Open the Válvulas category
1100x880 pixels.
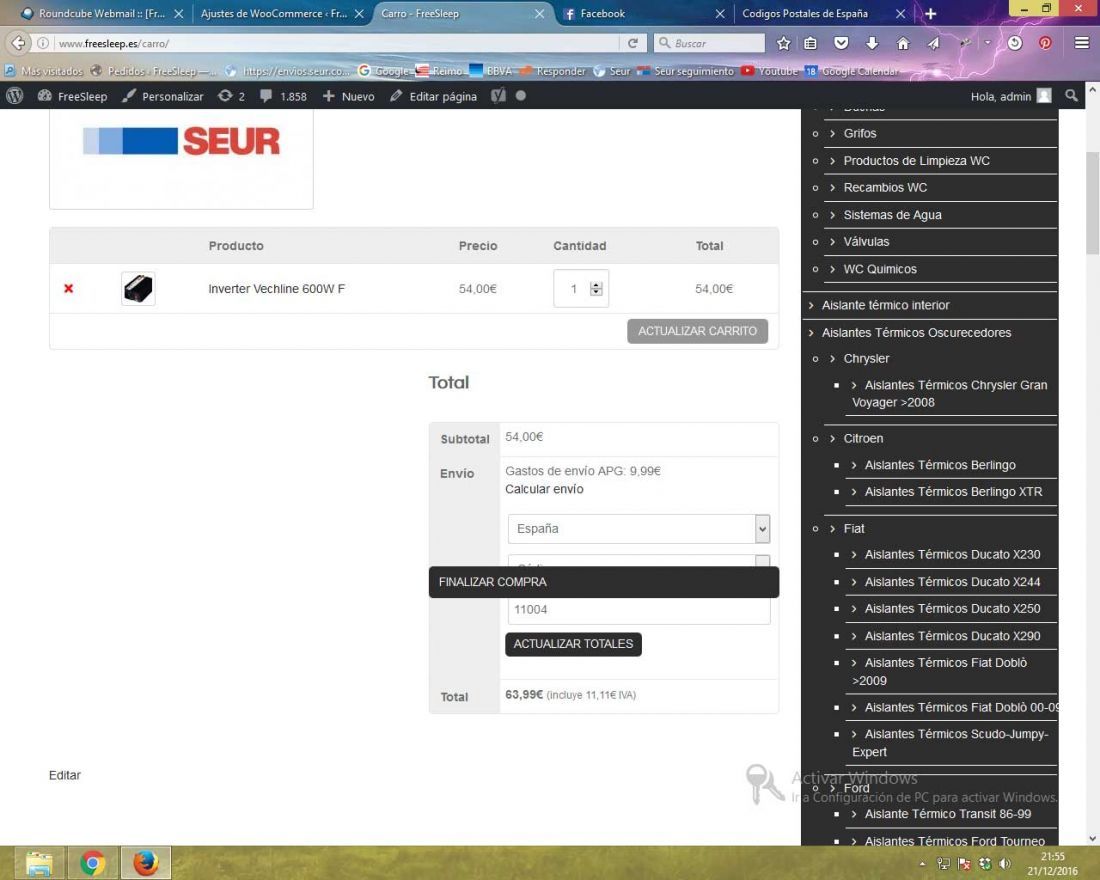866,241
